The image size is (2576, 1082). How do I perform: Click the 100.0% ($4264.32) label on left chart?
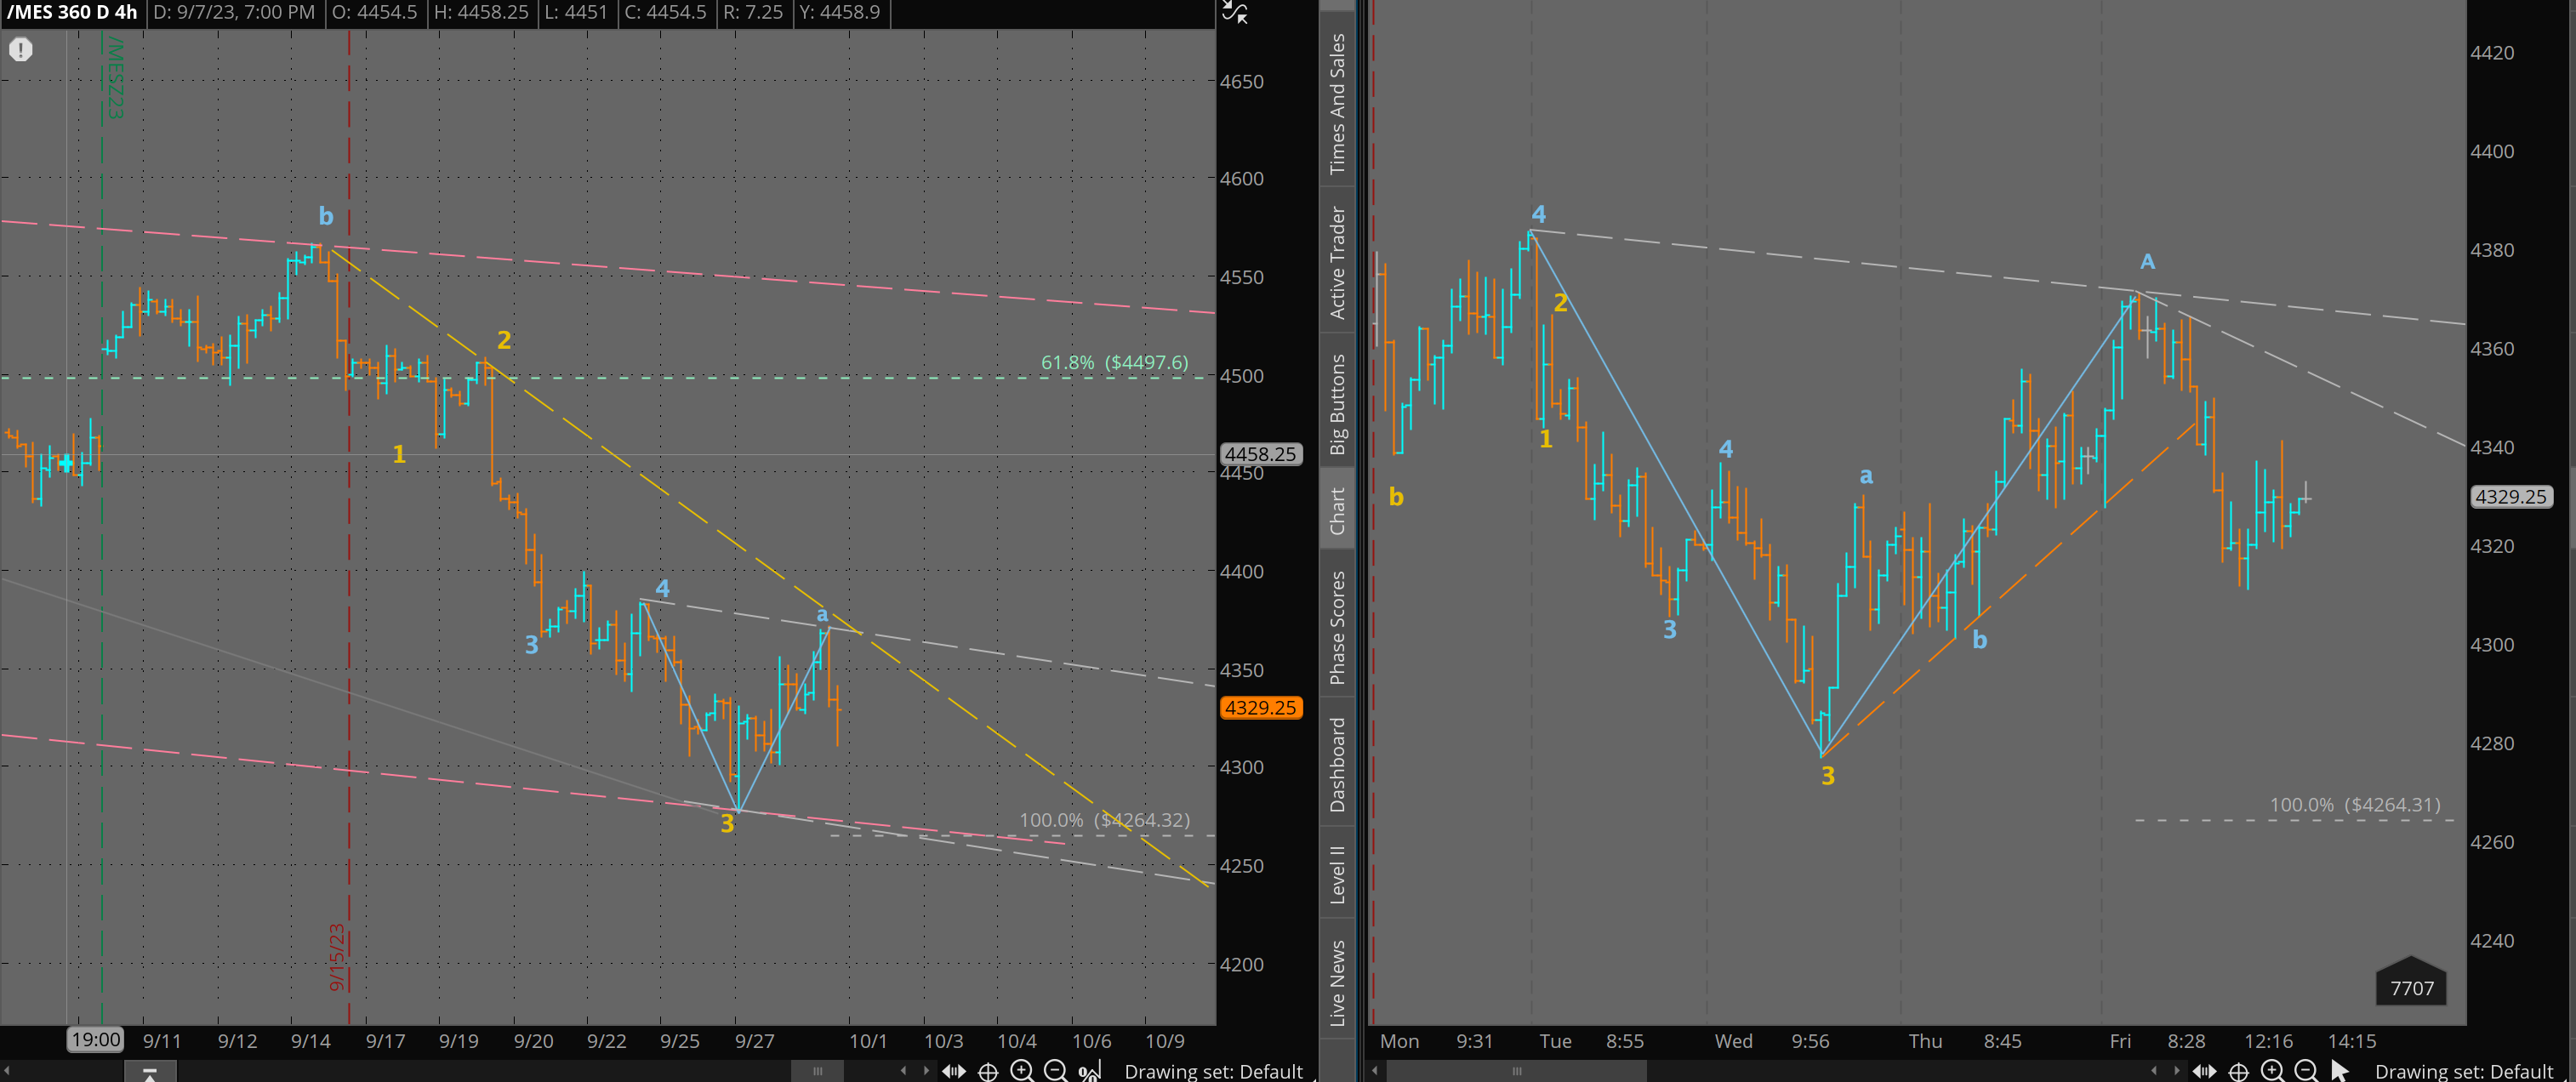1104,820
